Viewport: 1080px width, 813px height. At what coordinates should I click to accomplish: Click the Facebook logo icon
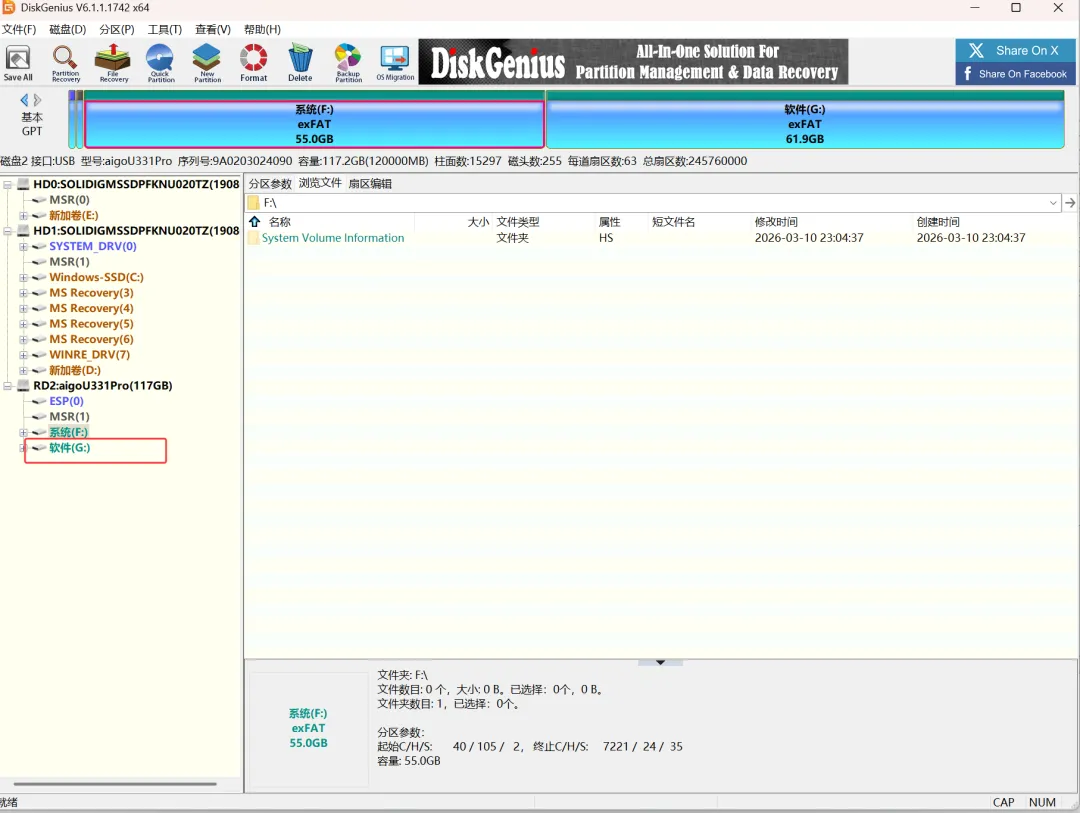[x=968, y=74]
